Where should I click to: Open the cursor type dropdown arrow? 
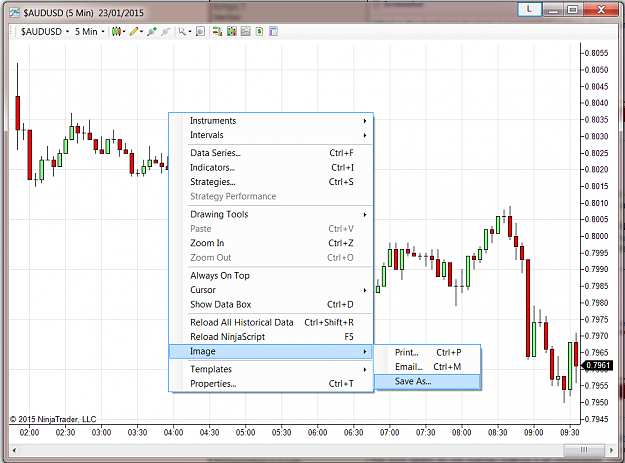(190, 31)
